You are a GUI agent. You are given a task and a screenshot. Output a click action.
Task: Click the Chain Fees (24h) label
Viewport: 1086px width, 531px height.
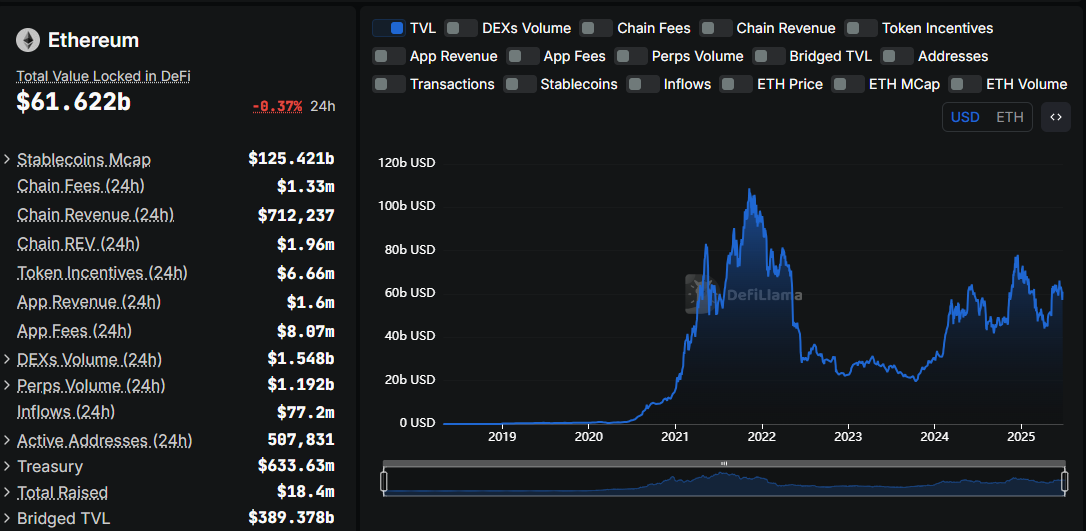pyautogui.click(x=81, y=186)
